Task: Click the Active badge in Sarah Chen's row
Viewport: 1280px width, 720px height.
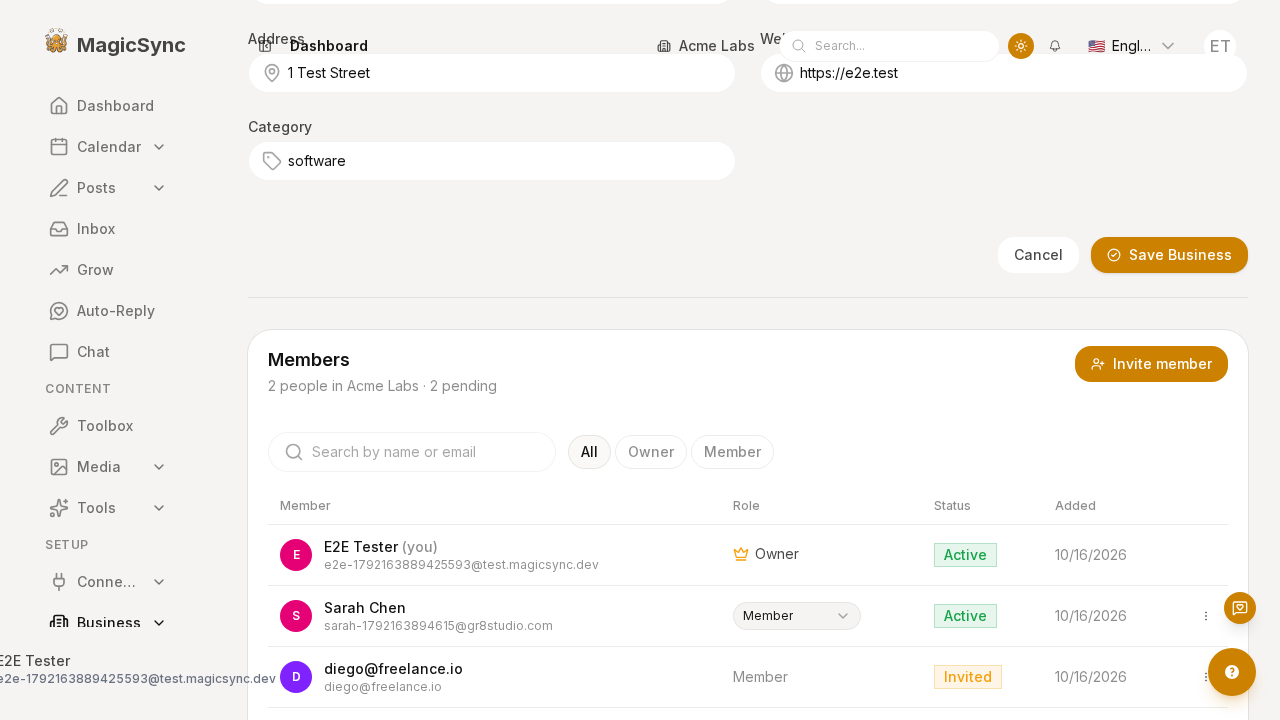Action: pos(965,616)
